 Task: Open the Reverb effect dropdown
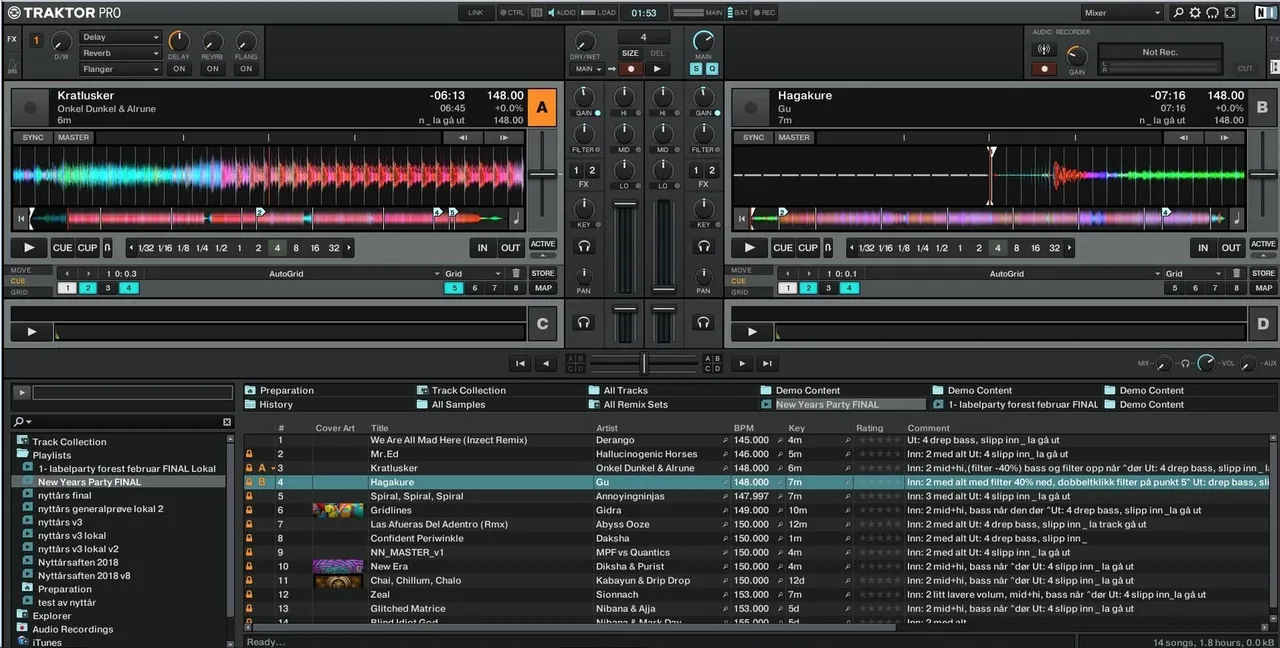pyautogui.click(x=121, y=53)
